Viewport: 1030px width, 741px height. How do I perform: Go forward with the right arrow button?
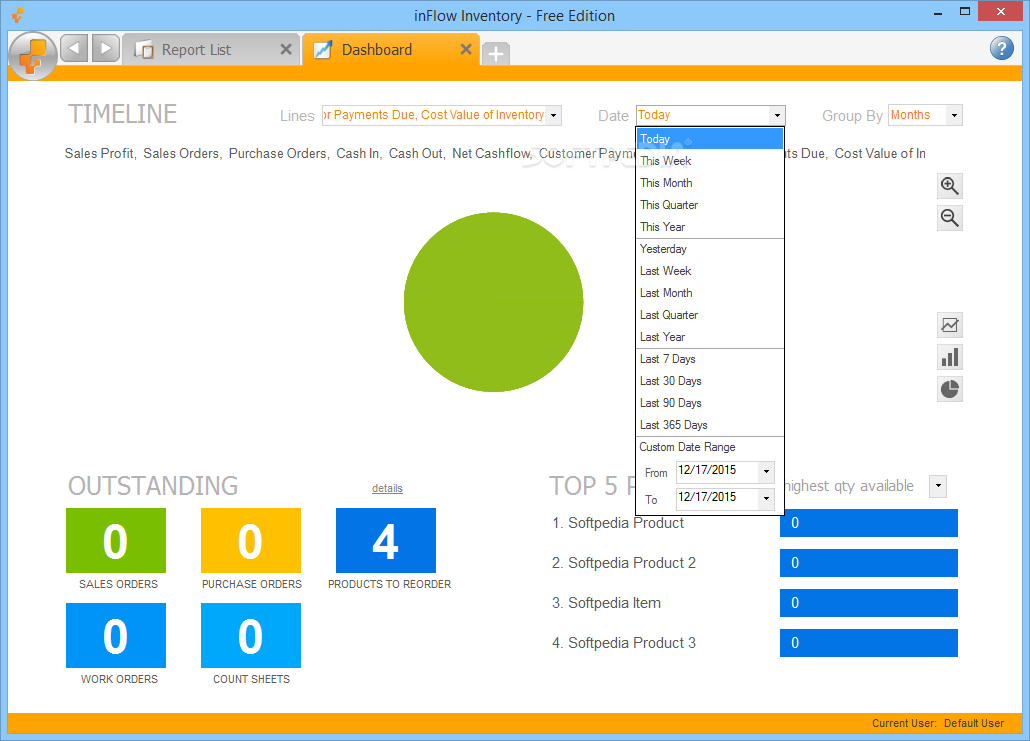click(105, 48)
